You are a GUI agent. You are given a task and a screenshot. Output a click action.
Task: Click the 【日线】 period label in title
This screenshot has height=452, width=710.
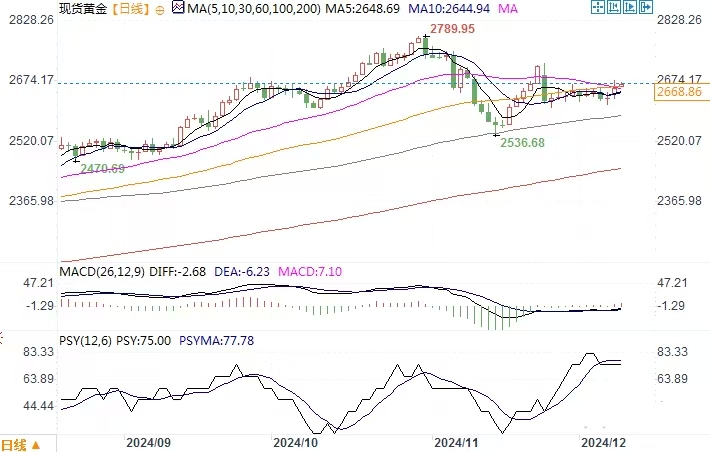click(130, 9)
